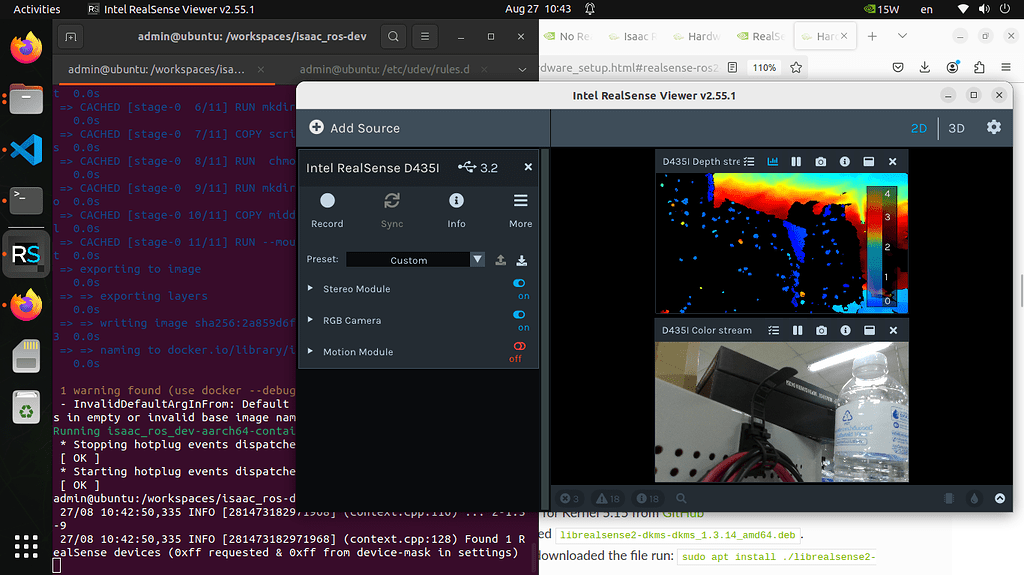Image resolution: width=1024 pixels, height=575 pixels.
Task: Switch viewer to 2D mode
Action: click(x=919, y=128)
